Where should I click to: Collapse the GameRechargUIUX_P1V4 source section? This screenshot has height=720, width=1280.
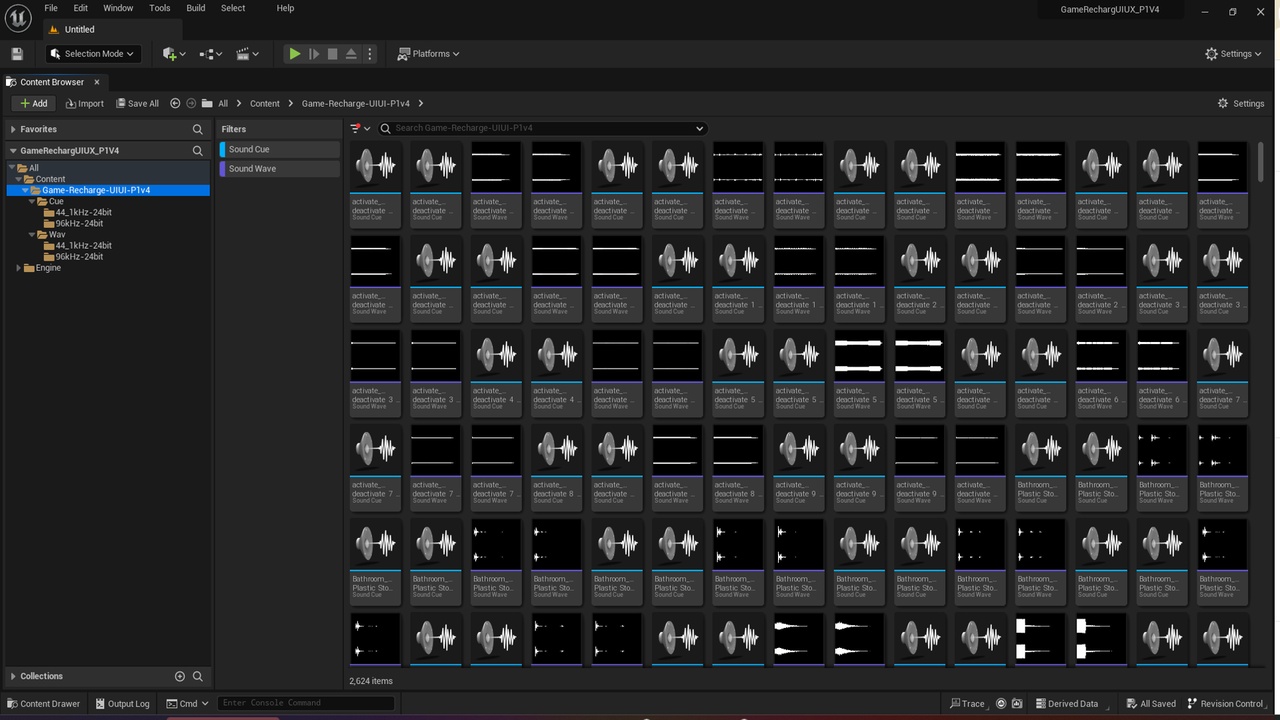(12, 151)
